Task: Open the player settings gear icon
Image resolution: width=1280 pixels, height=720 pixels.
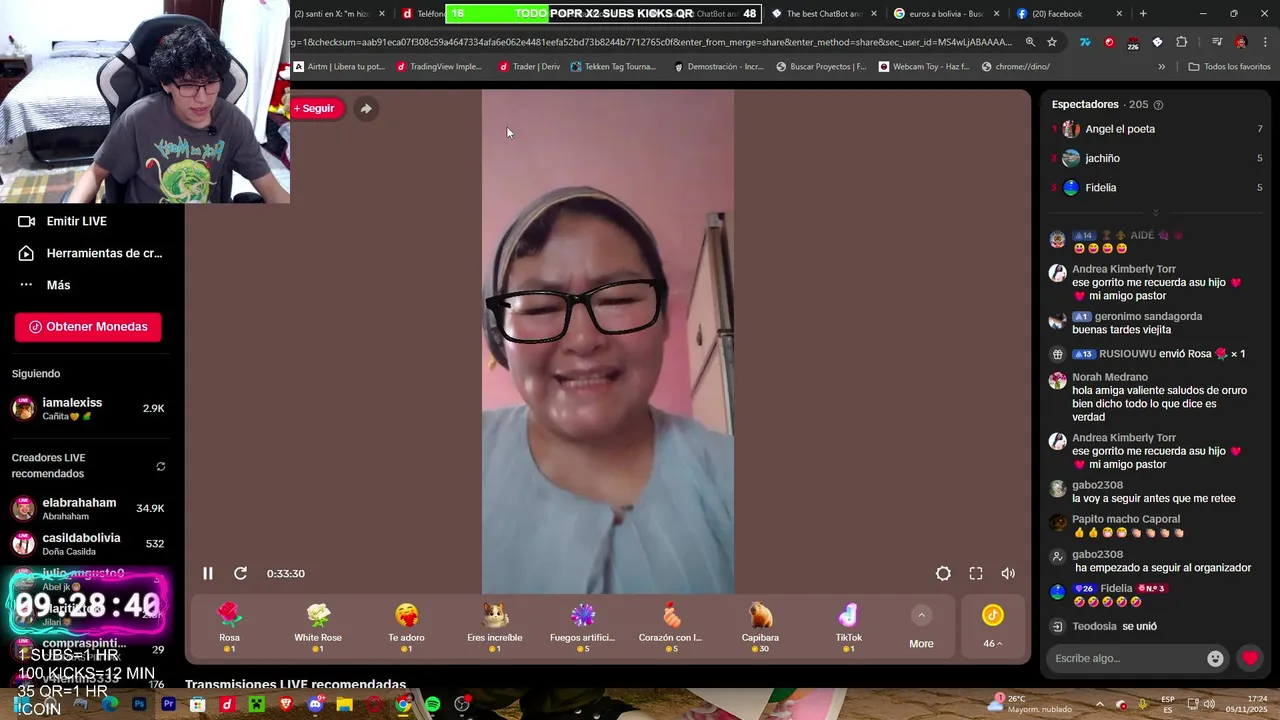Action: 943,573
